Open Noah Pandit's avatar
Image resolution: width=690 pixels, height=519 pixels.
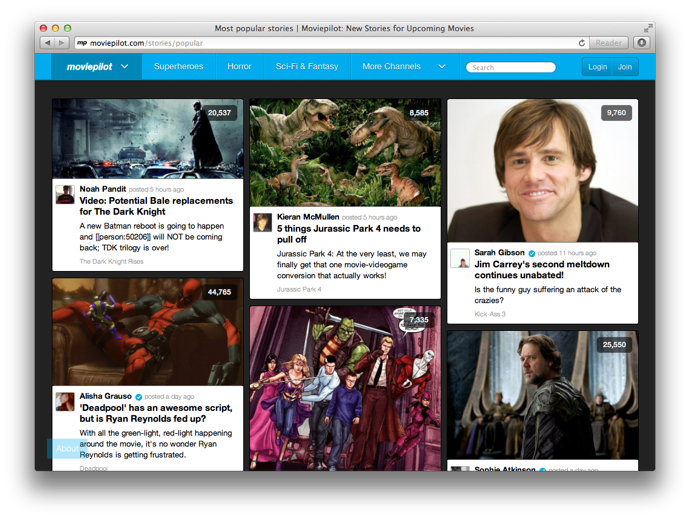[65, 195]
